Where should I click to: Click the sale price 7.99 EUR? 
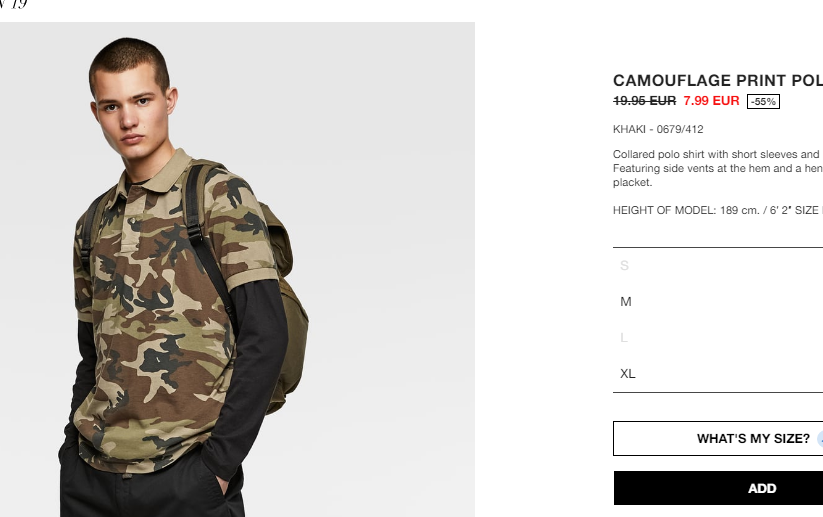click(711, 100)
